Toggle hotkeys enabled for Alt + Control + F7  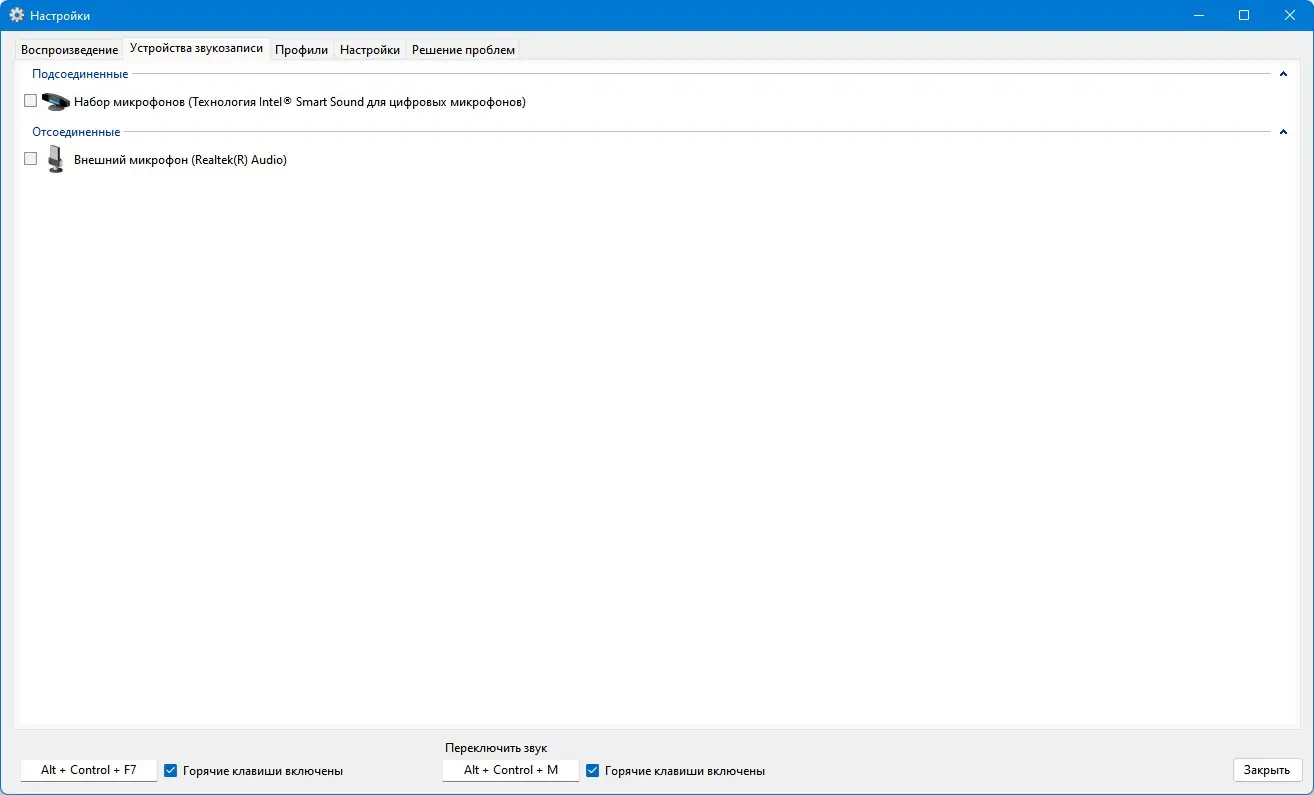[x=171, y=771]
